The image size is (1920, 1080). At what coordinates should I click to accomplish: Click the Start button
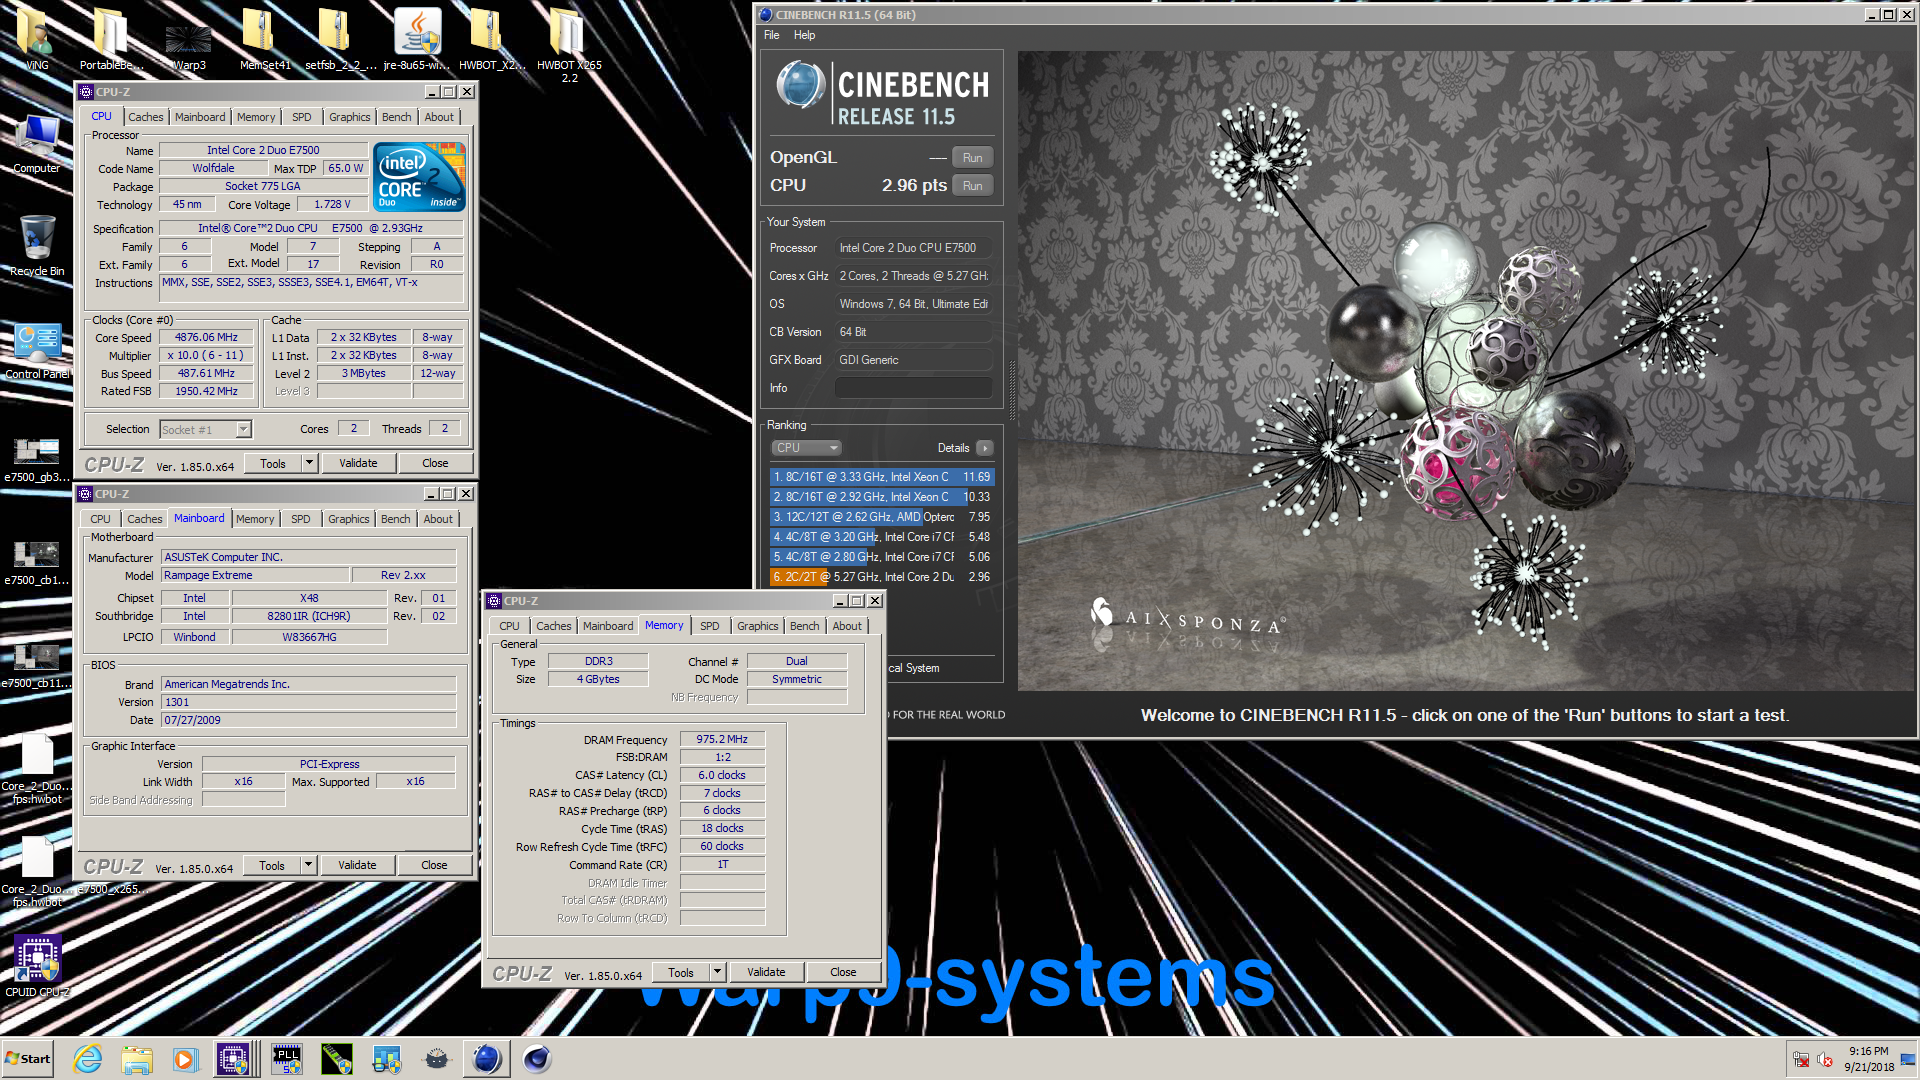pyautogui.click(x=28, y=1059)
